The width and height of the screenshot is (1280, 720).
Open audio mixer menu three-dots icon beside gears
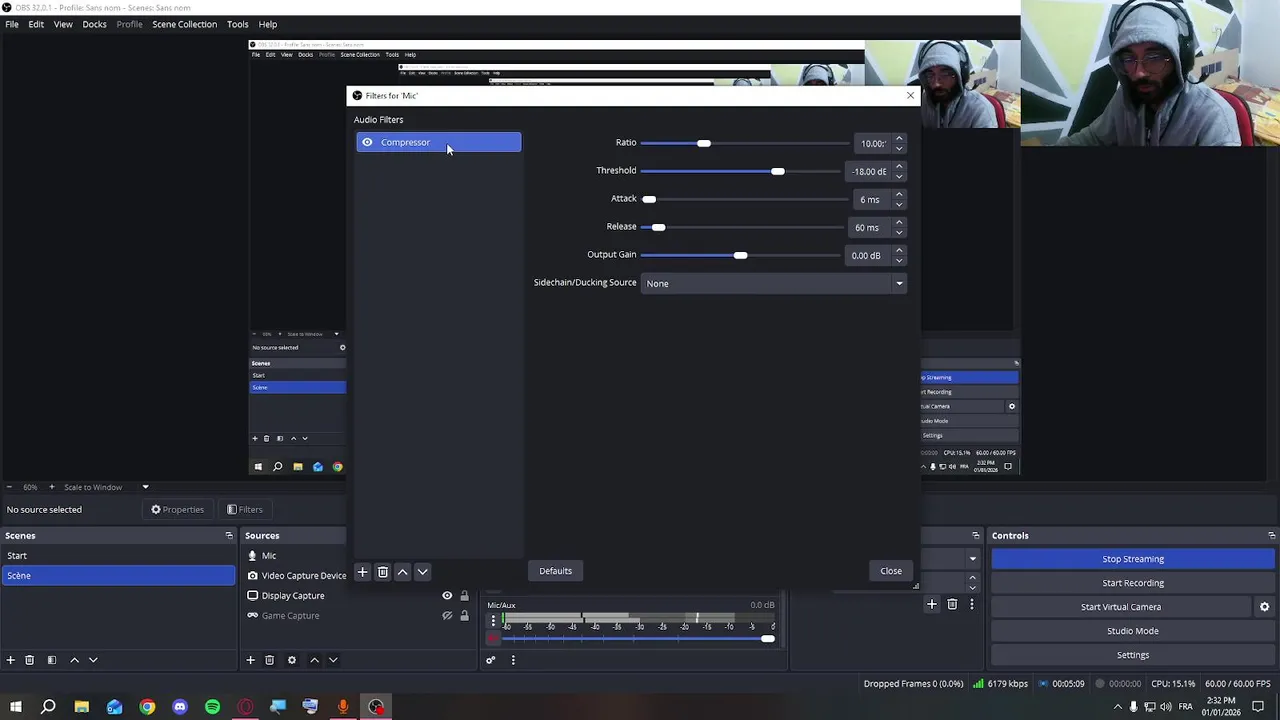(x=513, y=660)
